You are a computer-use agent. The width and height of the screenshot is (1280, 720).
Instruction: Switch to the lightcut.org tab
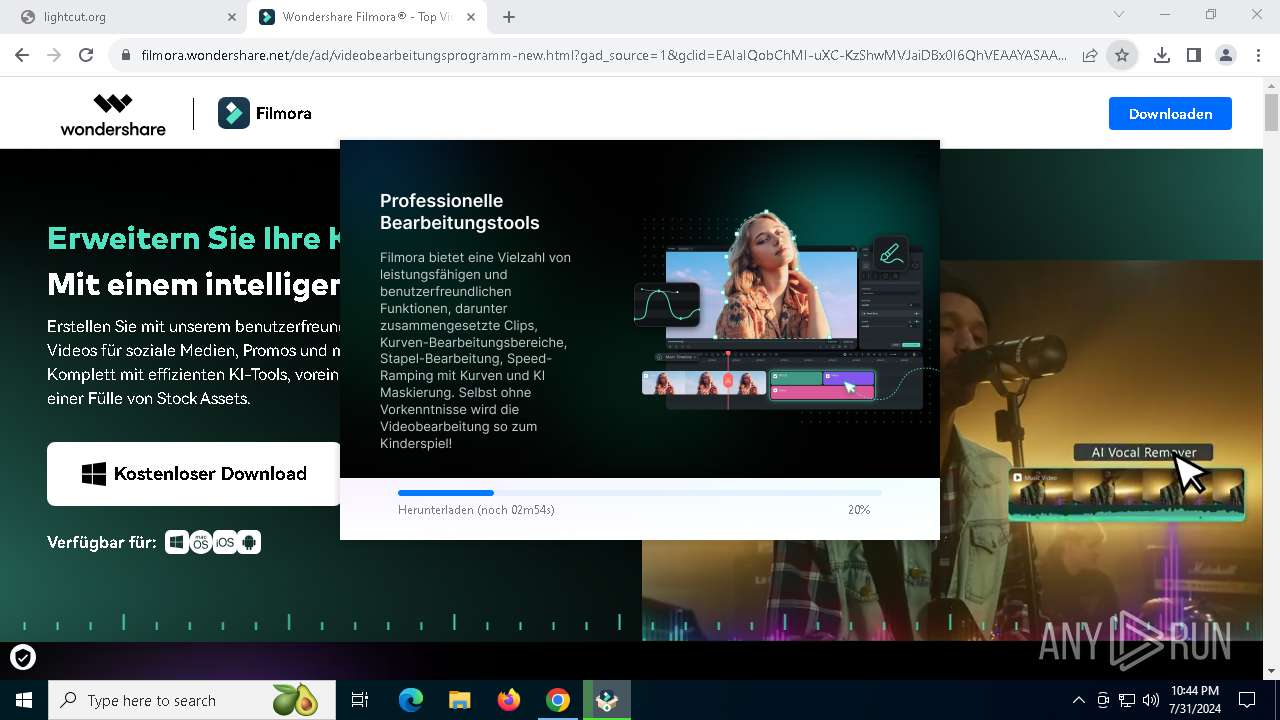click(x=125, y=17)
